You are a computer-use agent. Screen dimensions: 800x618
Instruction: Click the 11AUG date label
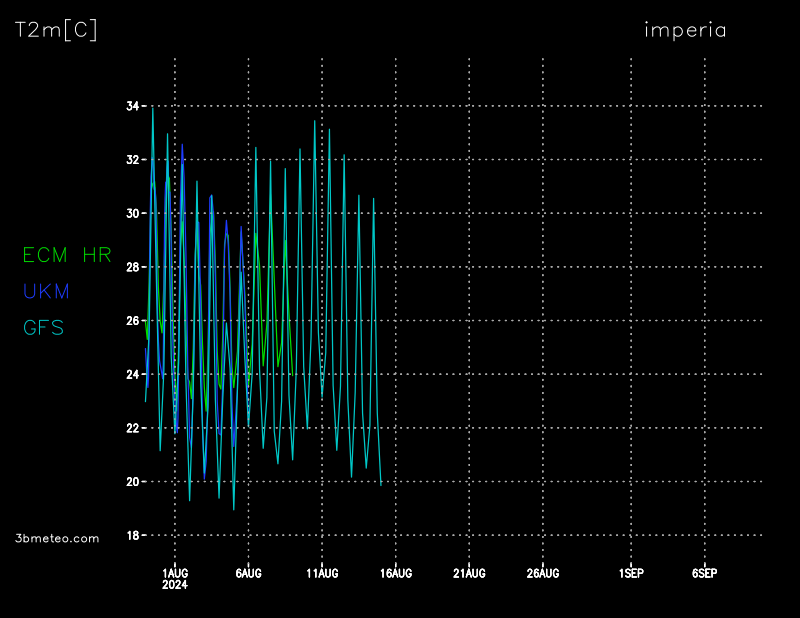(322, 573)
